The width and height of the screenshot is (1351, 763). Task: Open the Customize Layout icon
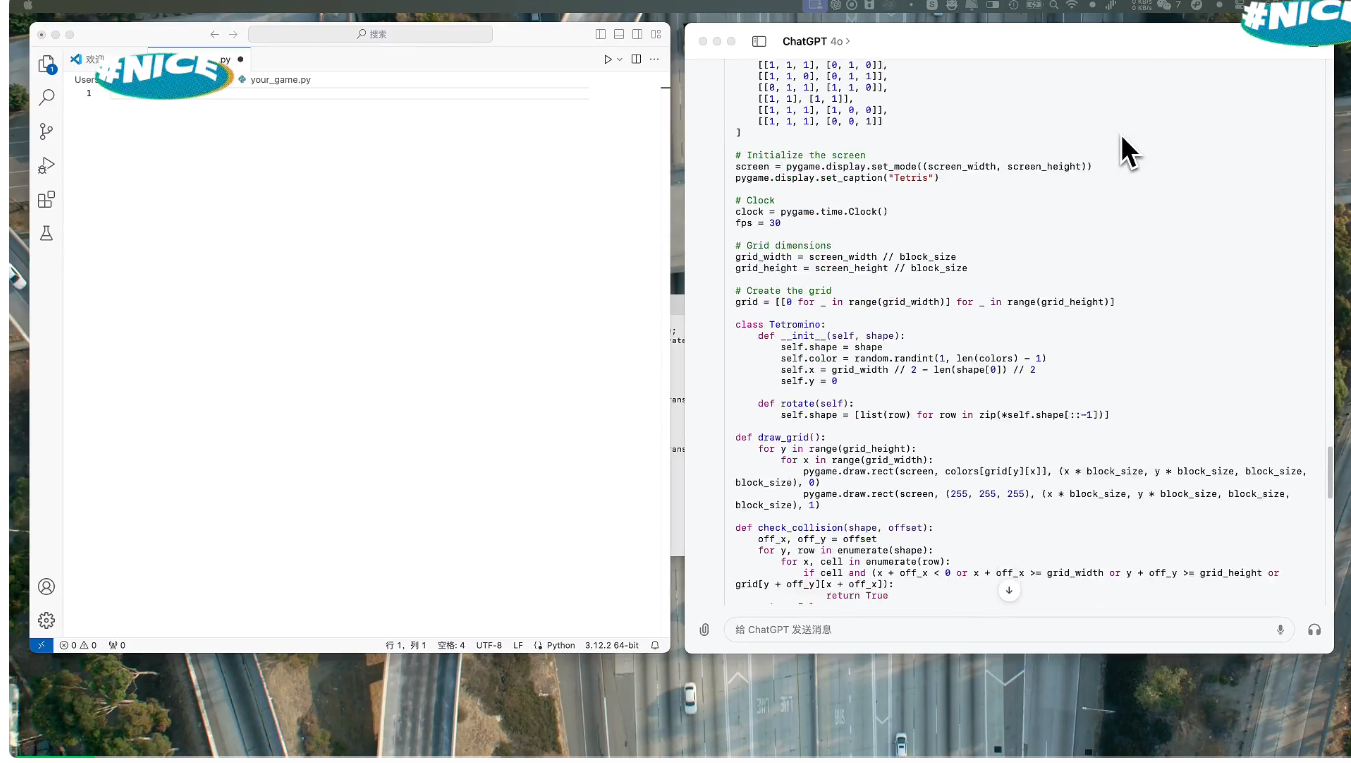(656, 34)
